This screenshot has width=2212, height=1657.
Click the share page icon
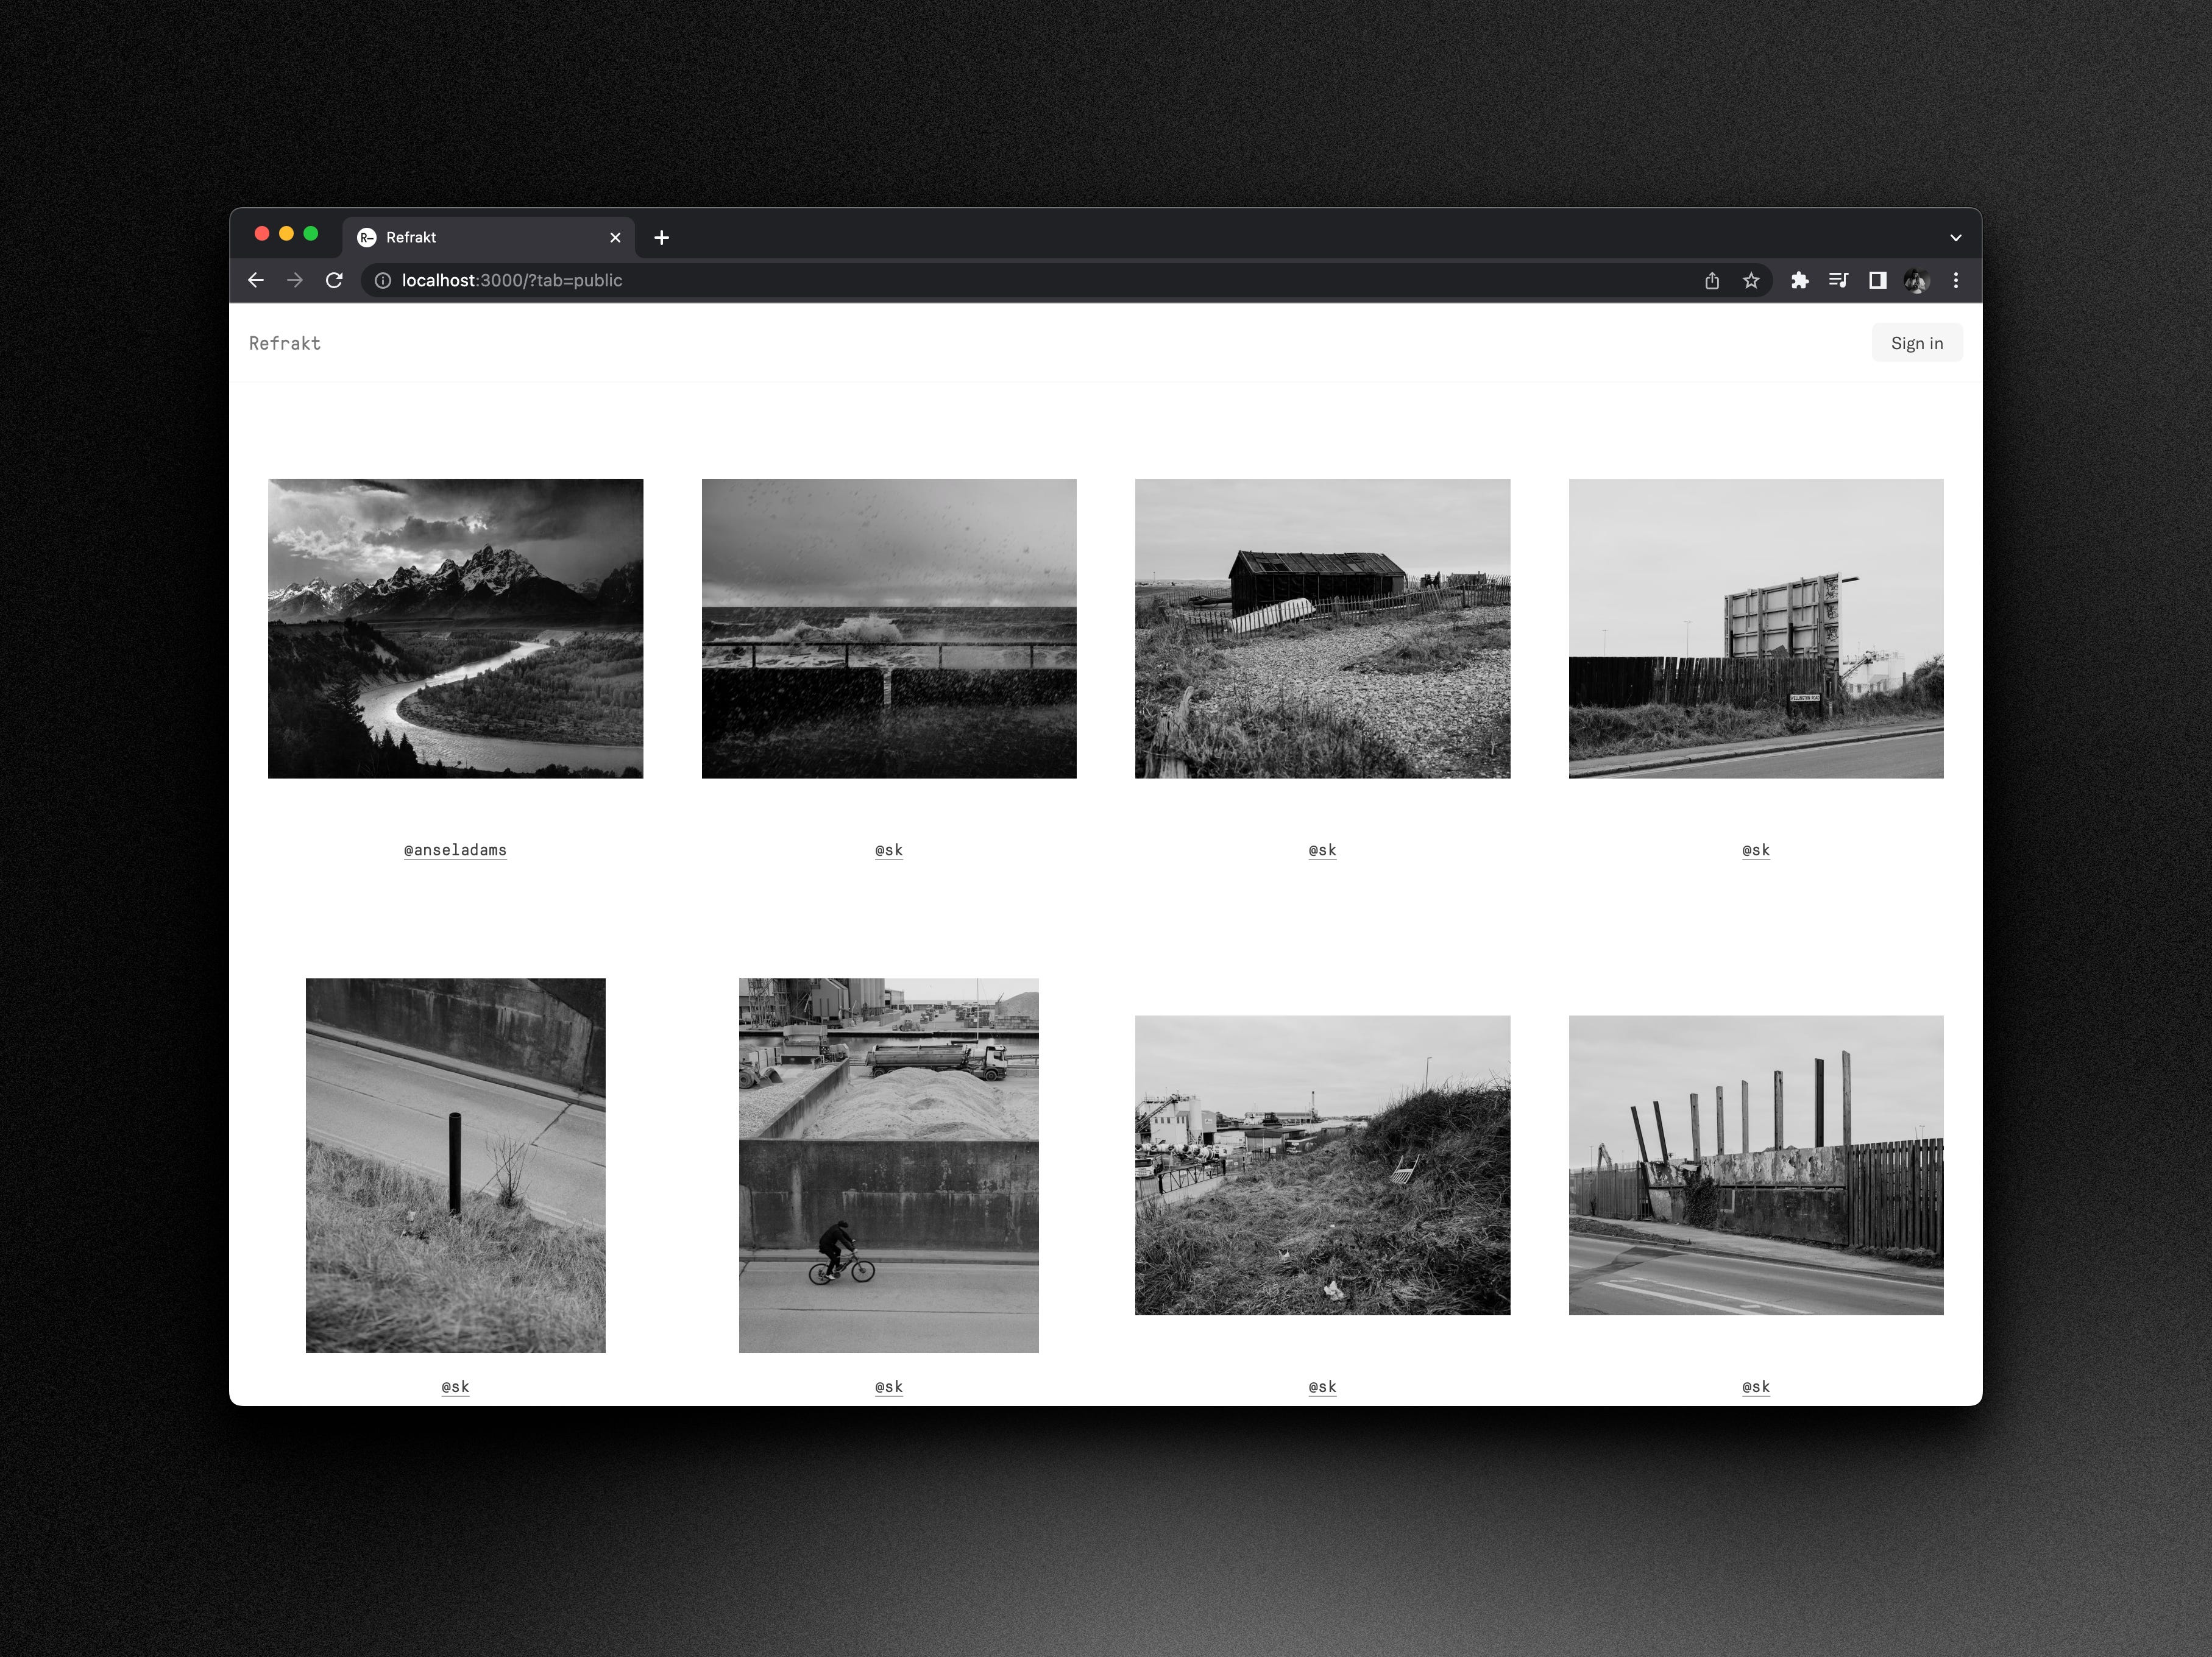(1712, 281)
